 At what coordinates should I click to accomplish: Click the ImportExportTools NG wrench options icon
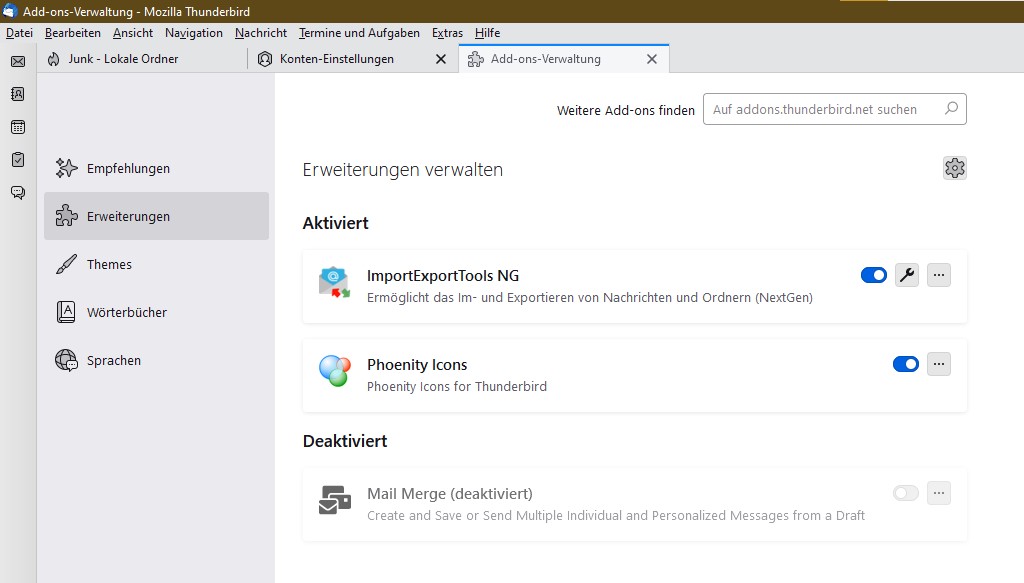[x=906, y=275]
